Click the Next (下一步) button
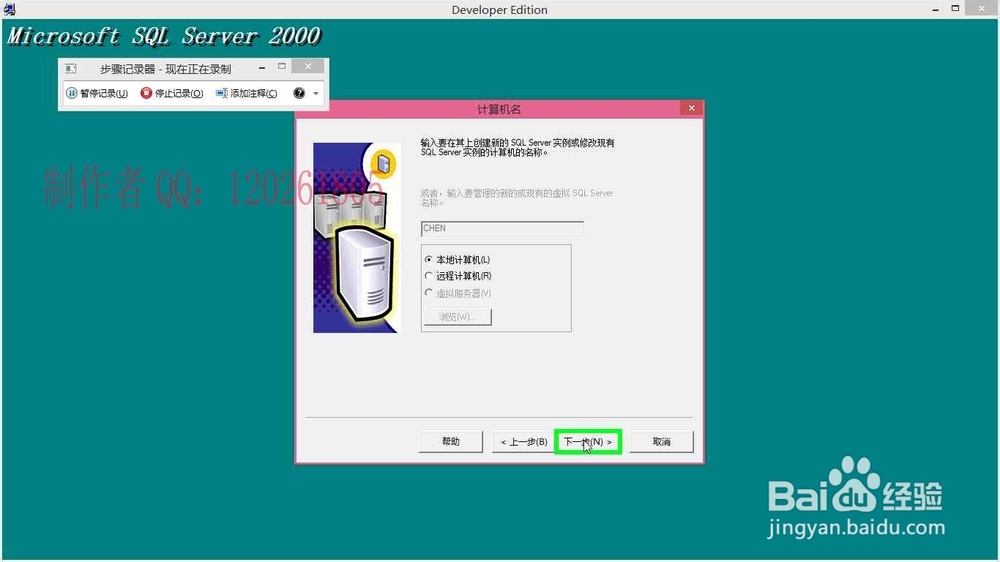The height and width of the screenshot is (562, 1000). [x=587, y=441]
